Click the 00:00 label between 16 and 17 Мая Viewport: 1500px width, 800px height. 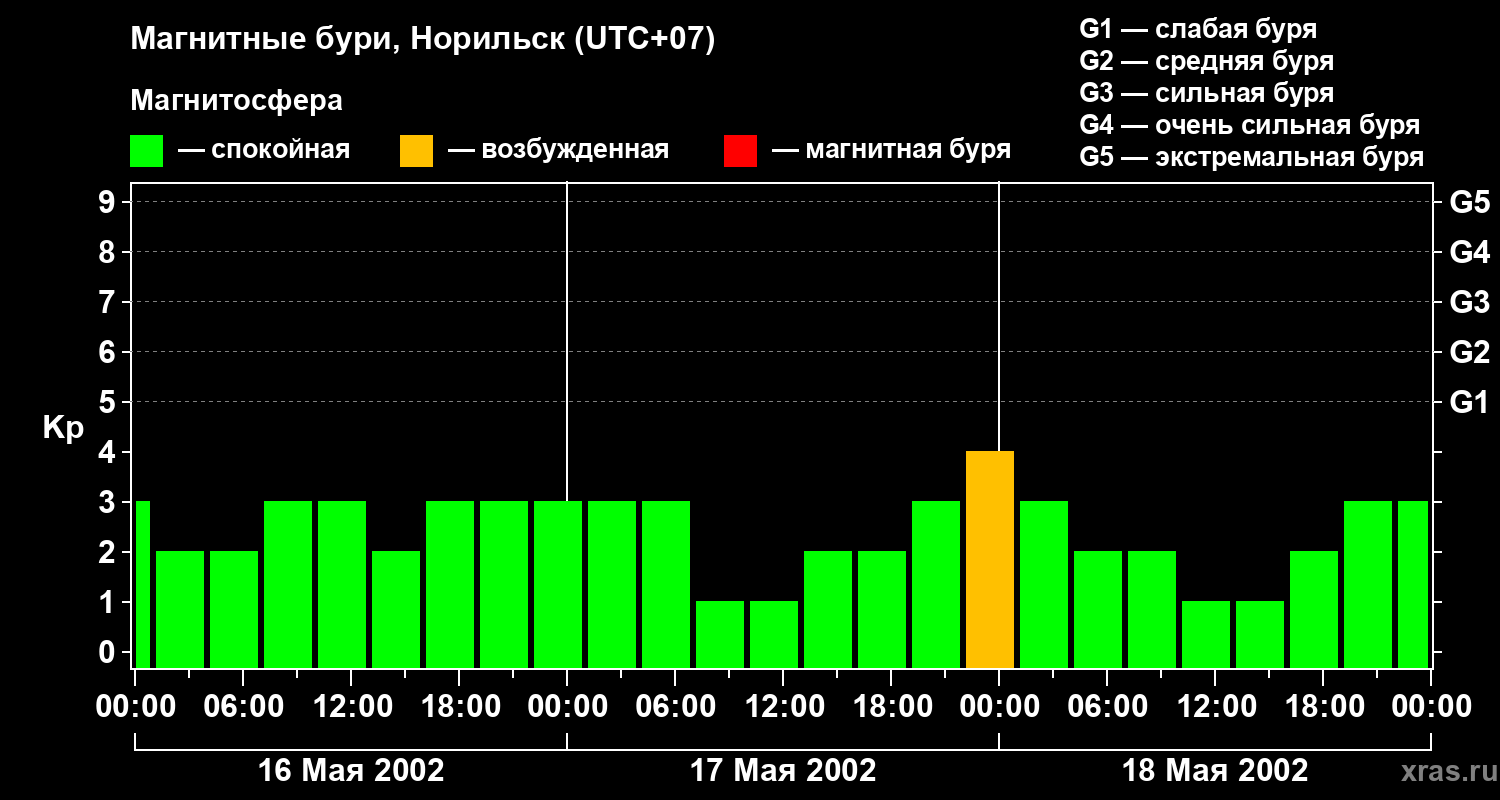point(567,707)
